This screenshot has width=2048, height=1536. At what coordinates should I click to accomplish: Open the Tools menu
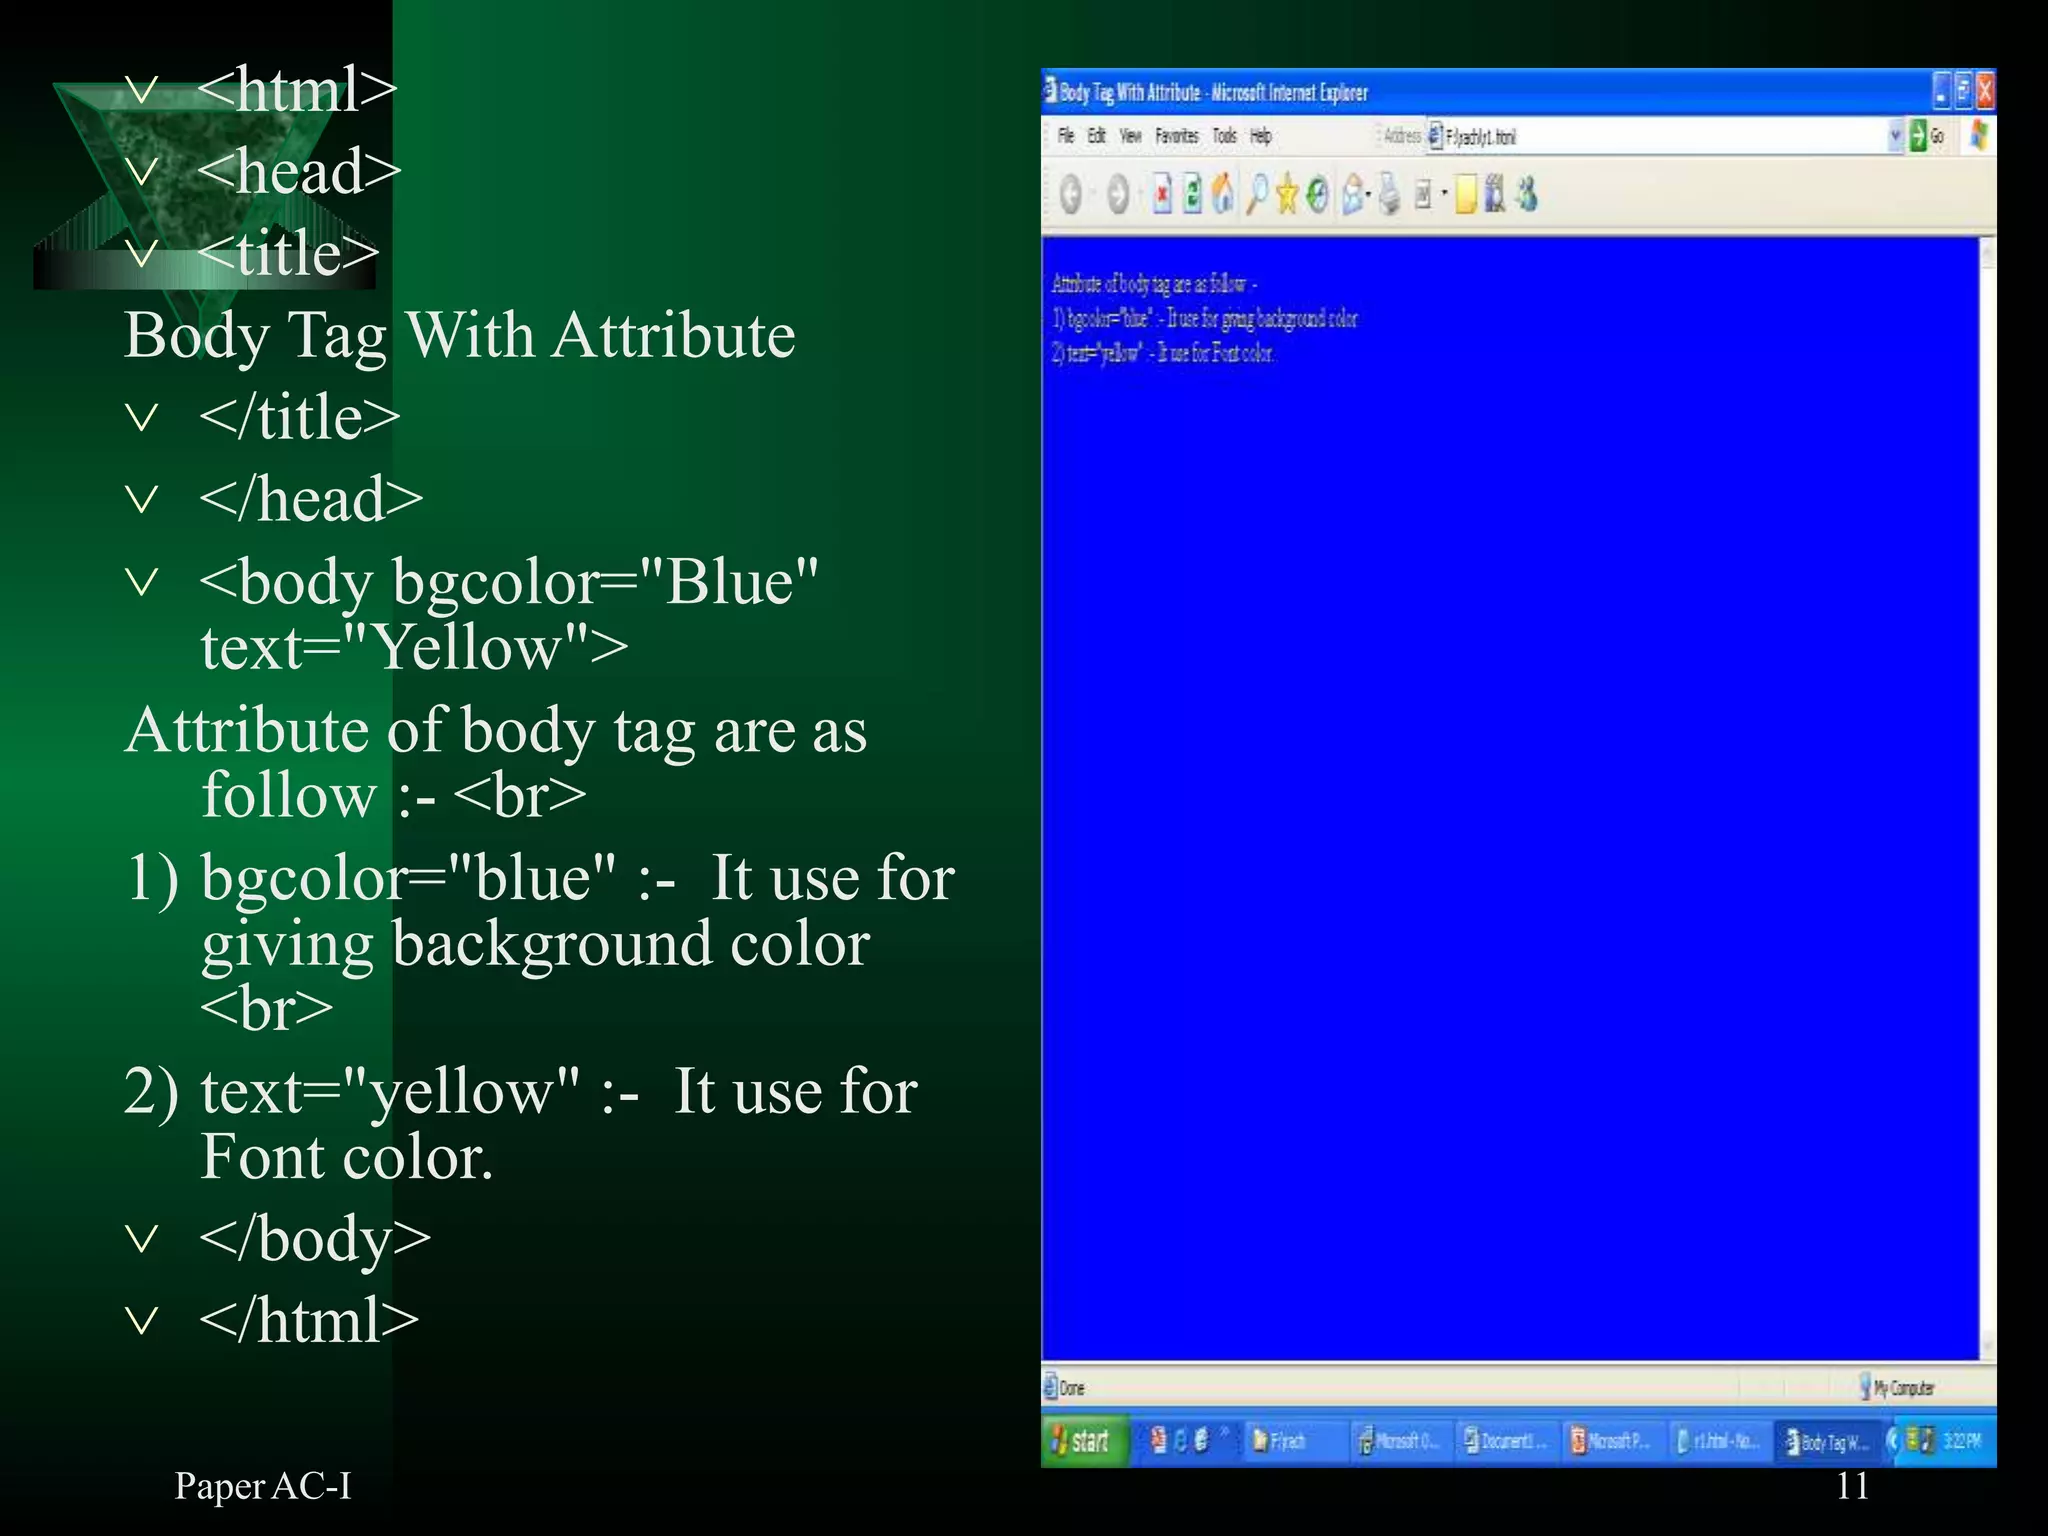tap(1225, 136)
